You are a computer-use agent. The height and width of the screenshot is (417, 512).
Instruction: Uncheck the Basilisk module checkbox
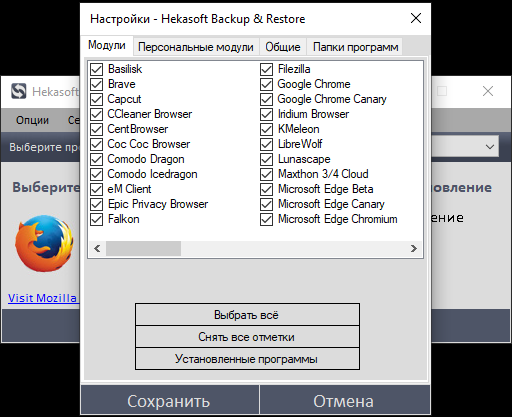click(x=96, y=69)
